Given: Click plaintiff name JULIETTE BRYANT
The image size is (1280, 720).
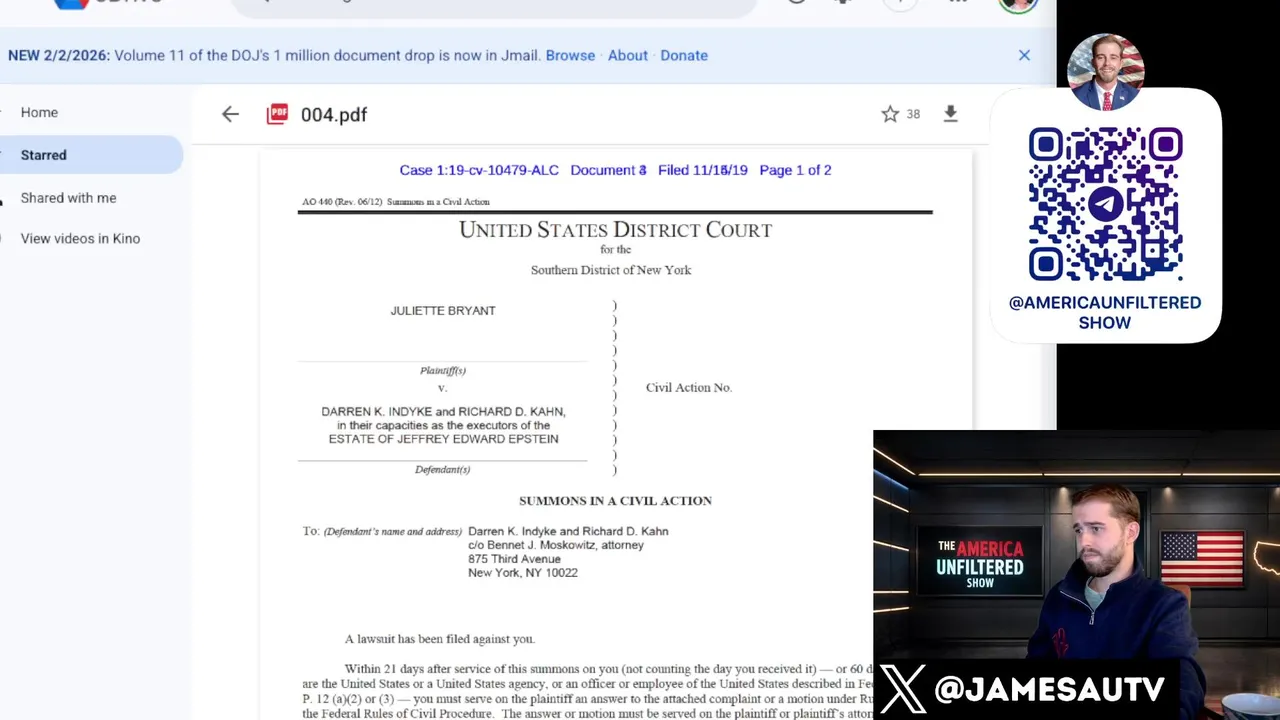Looking at the screenshot, I should (x=443, y=310).
